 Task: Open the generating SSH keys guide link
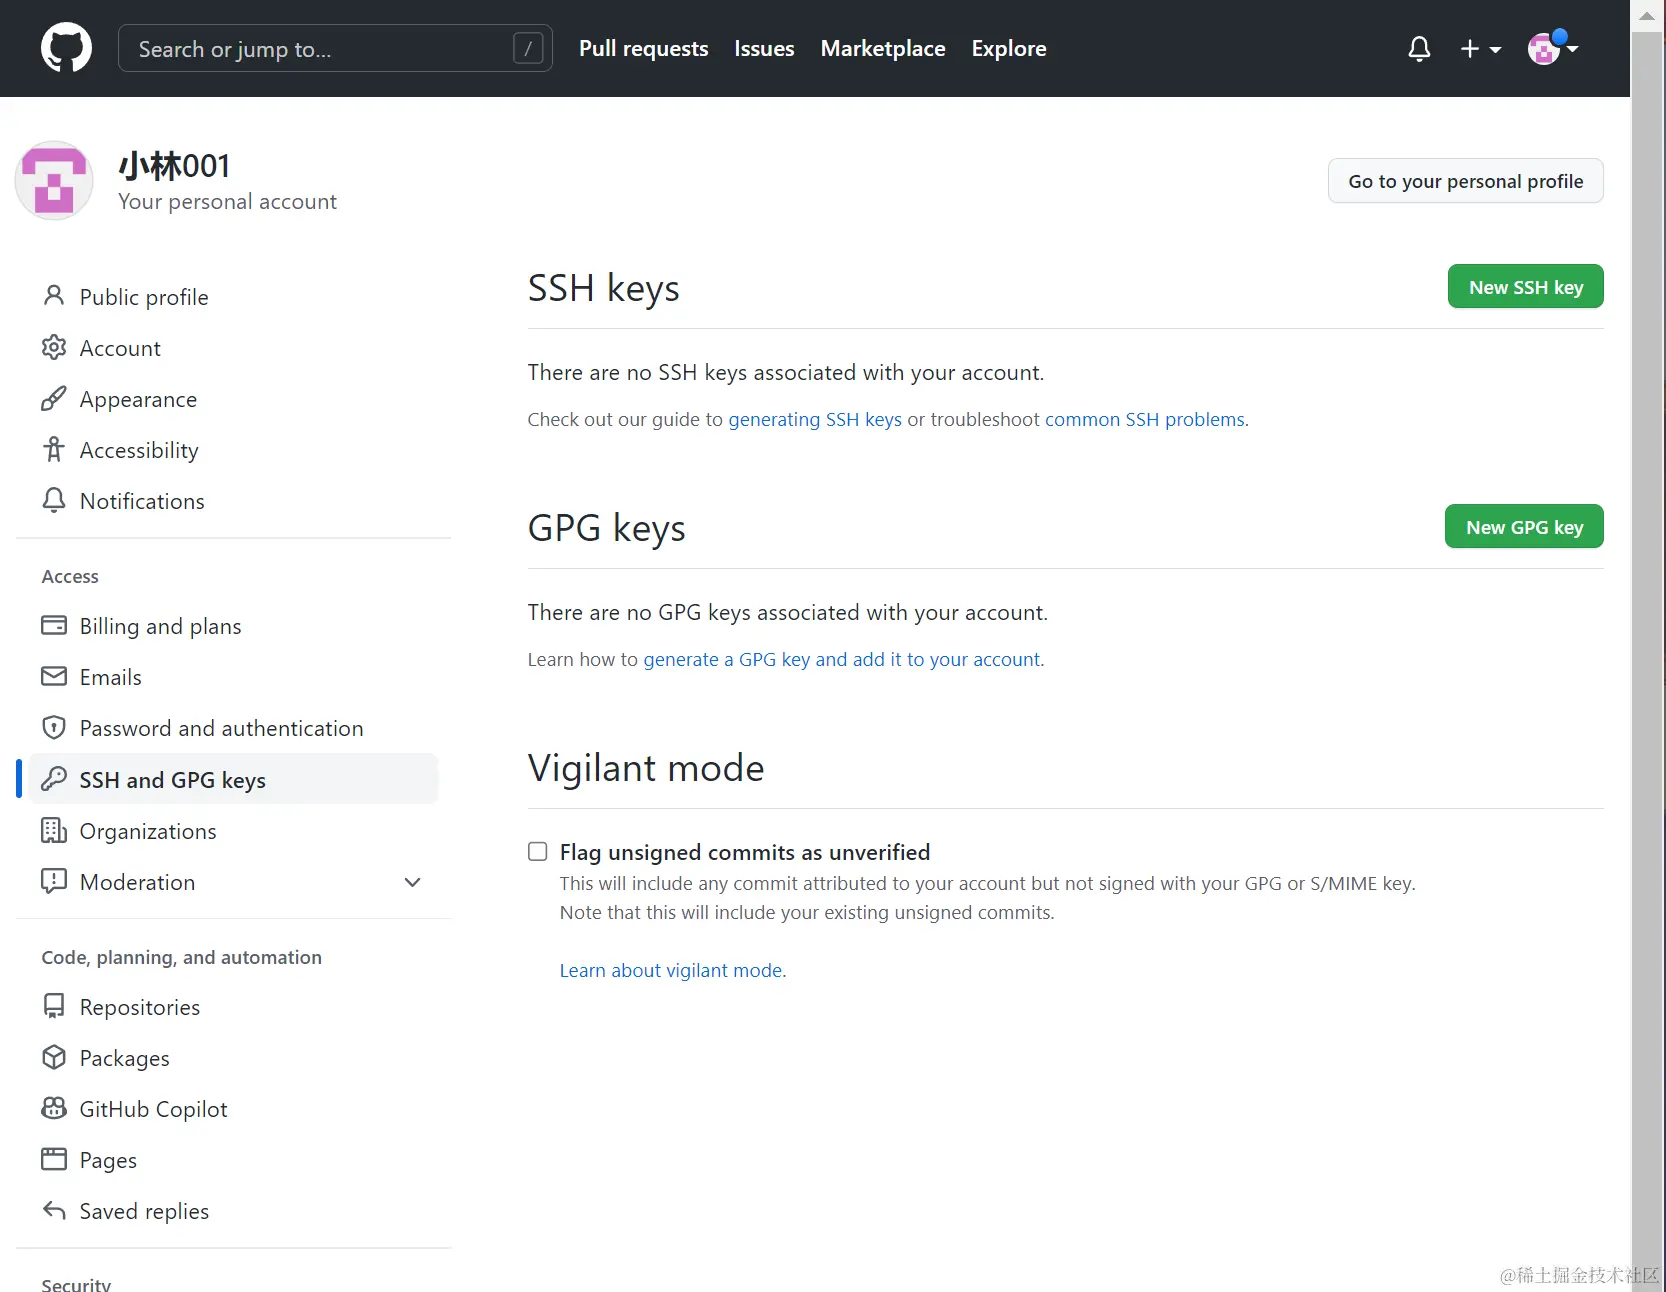(814, 419)
